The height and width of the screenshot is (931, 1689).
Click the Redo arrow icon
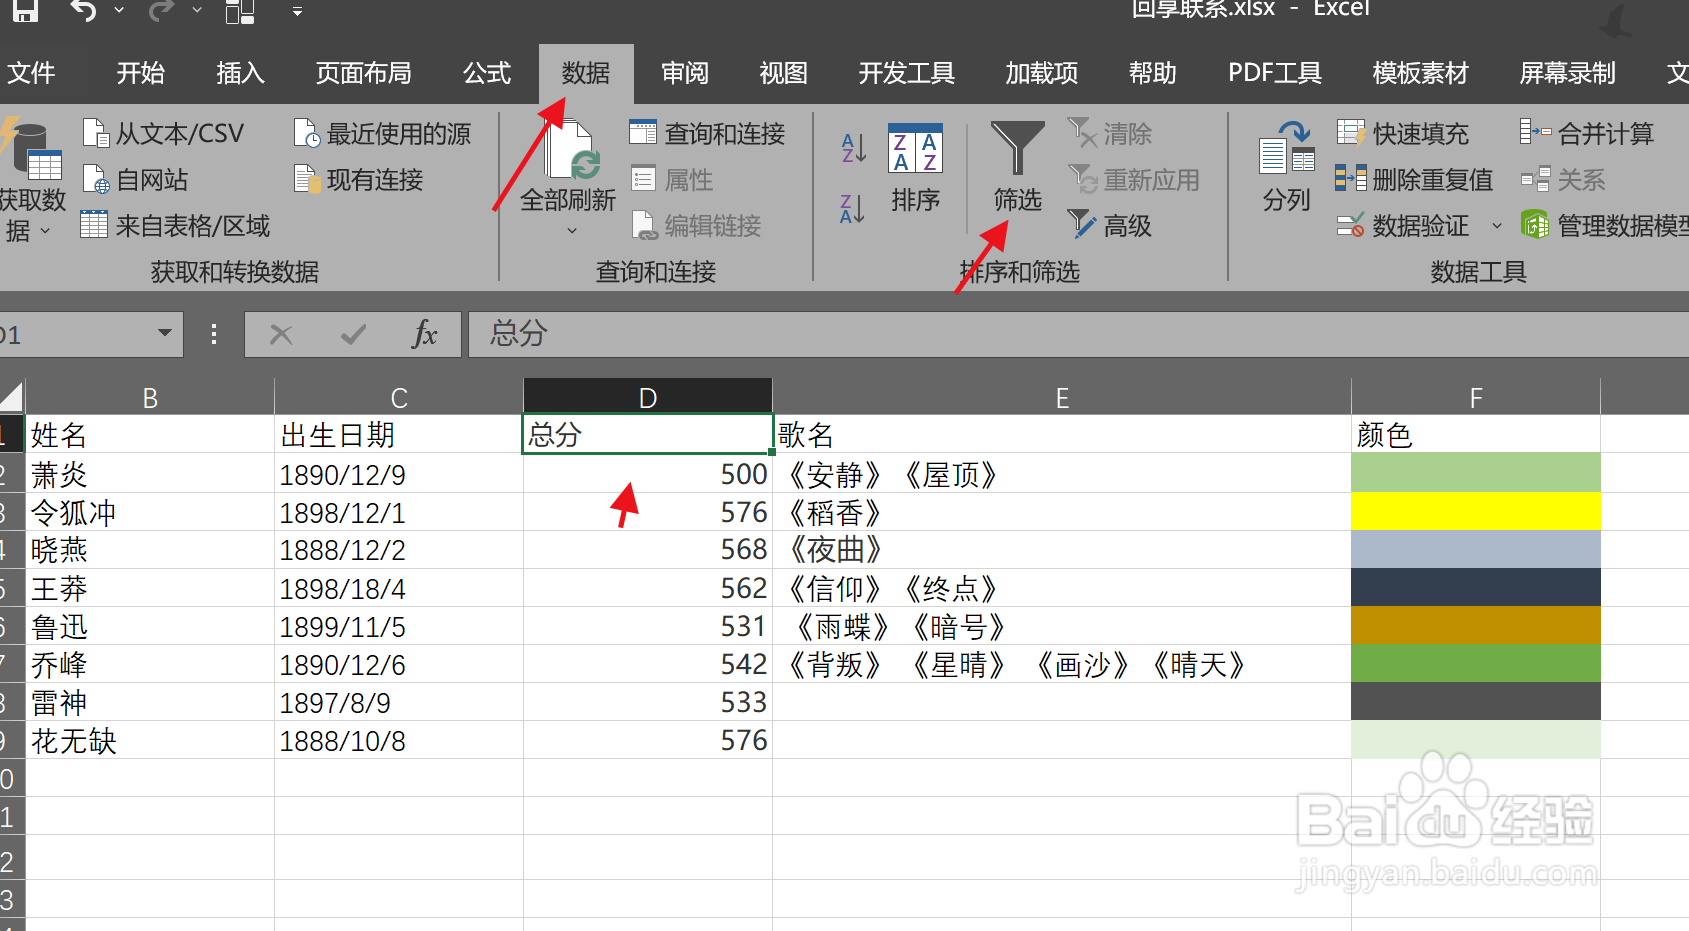pos(160,10)
